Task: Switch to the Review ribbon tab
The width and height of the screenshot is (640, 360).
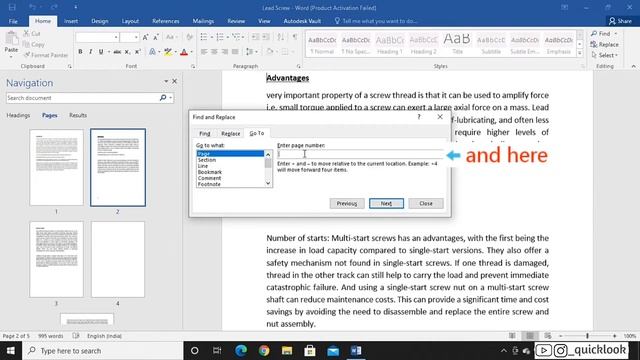Action: pyautogui.click(x=236, y=21)
